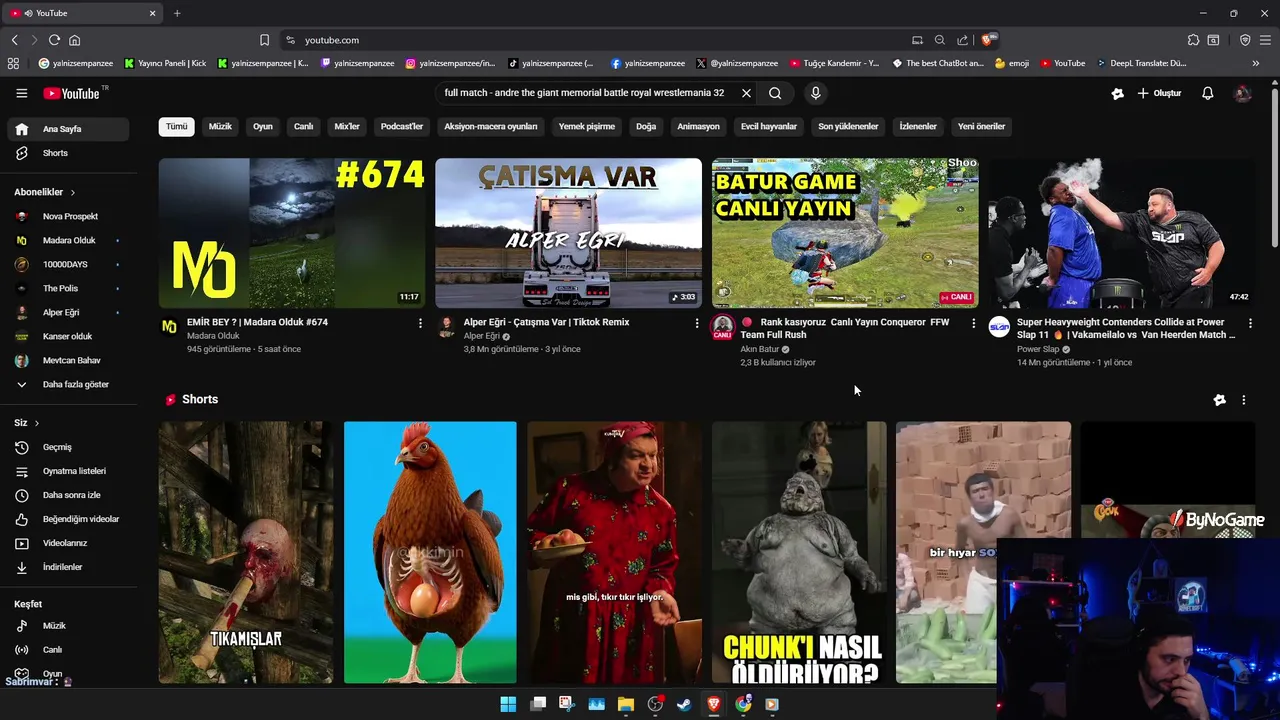Click the Oluştur create button

(x=1159, y=93)
